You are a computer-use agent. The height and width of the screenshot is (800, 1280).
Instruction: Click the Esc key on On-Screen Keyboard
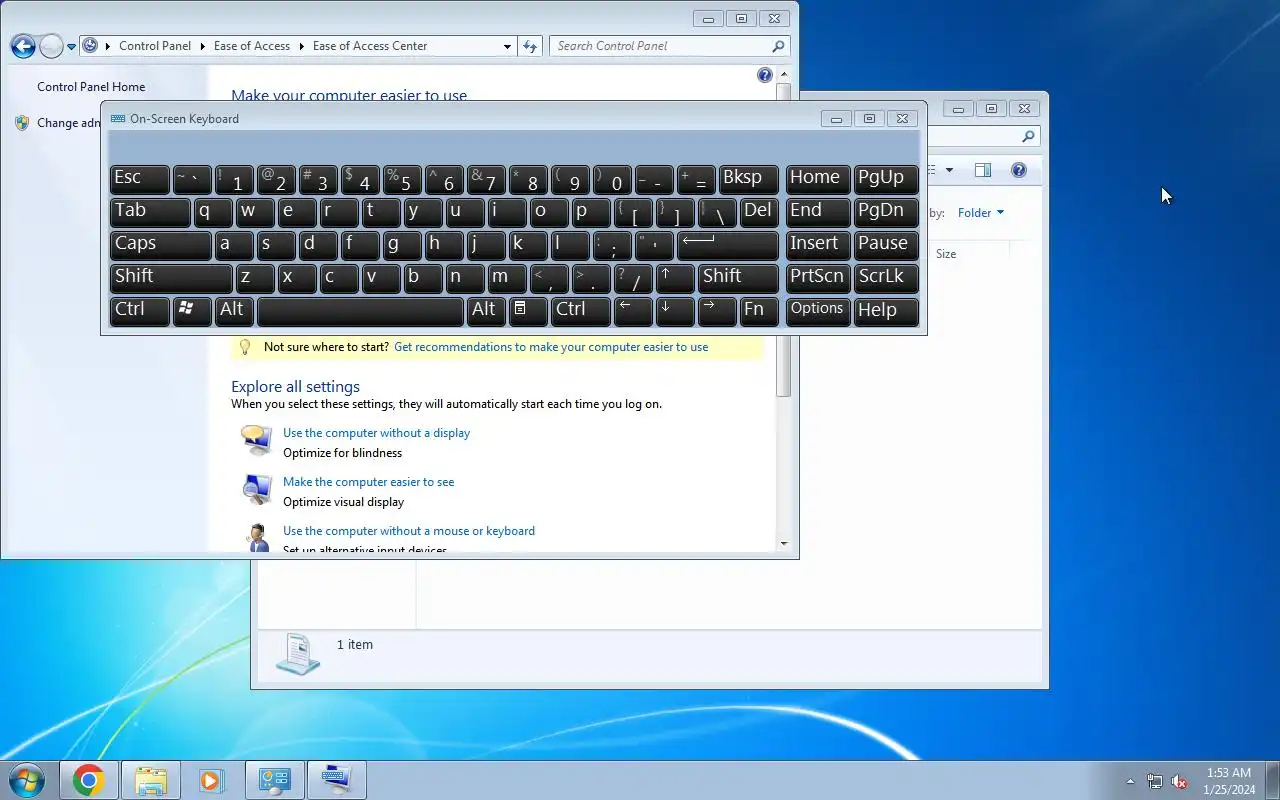tap(139, 179)
